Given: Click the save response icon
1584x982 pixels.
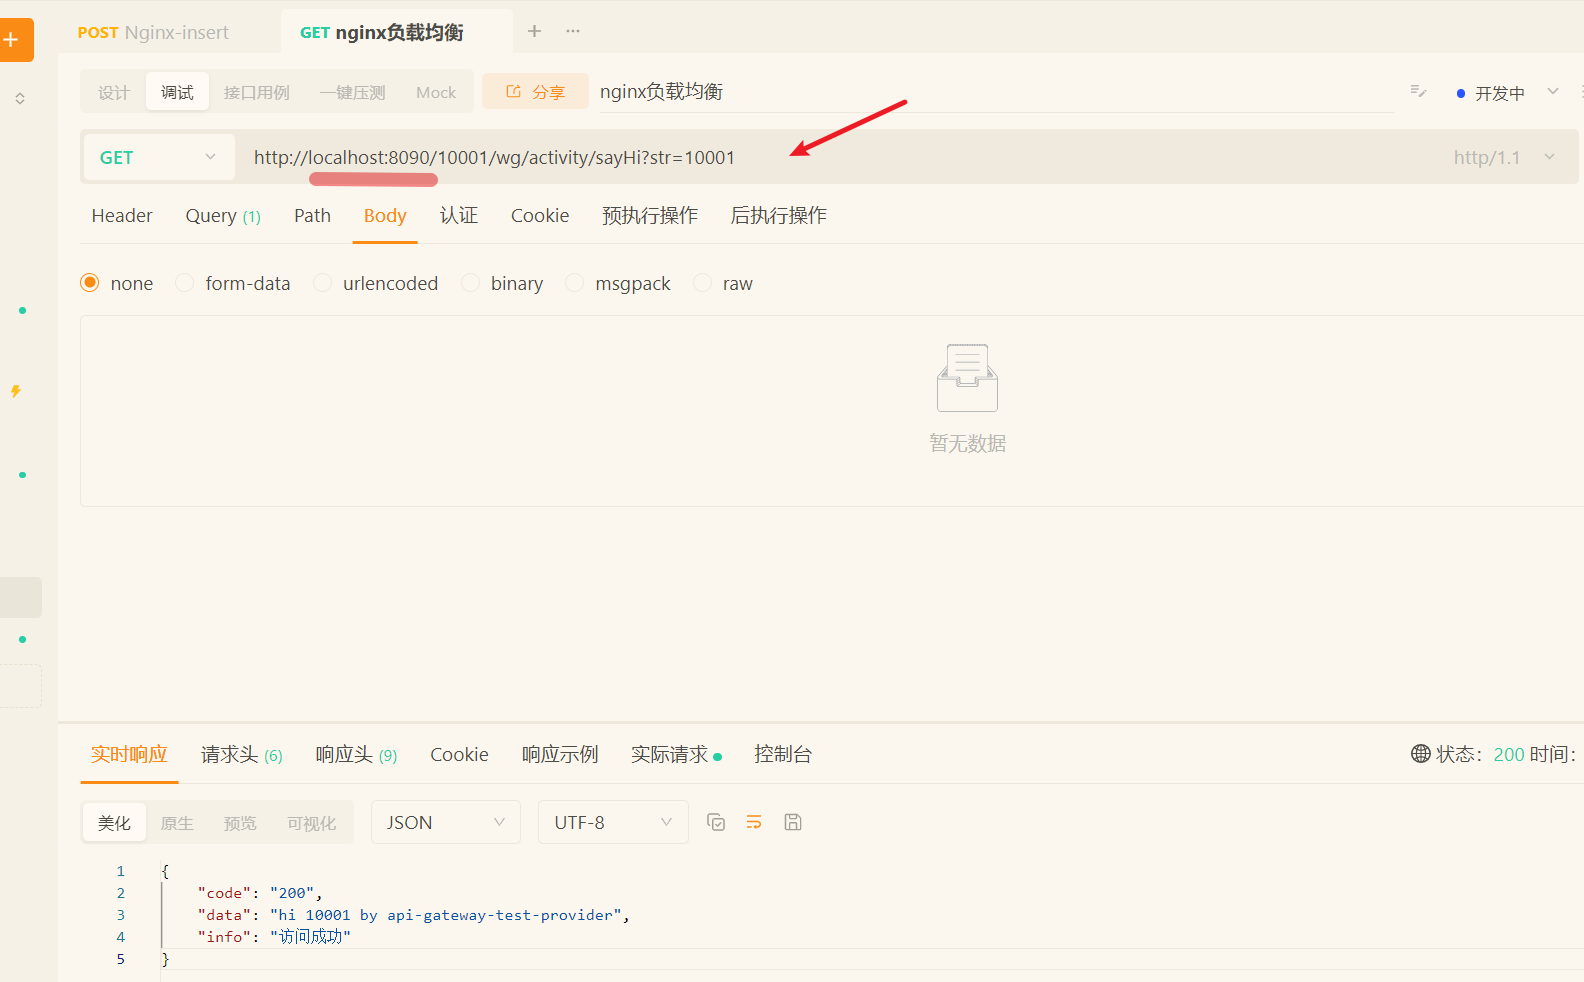Looking at the screenshot, I should 793,822.
